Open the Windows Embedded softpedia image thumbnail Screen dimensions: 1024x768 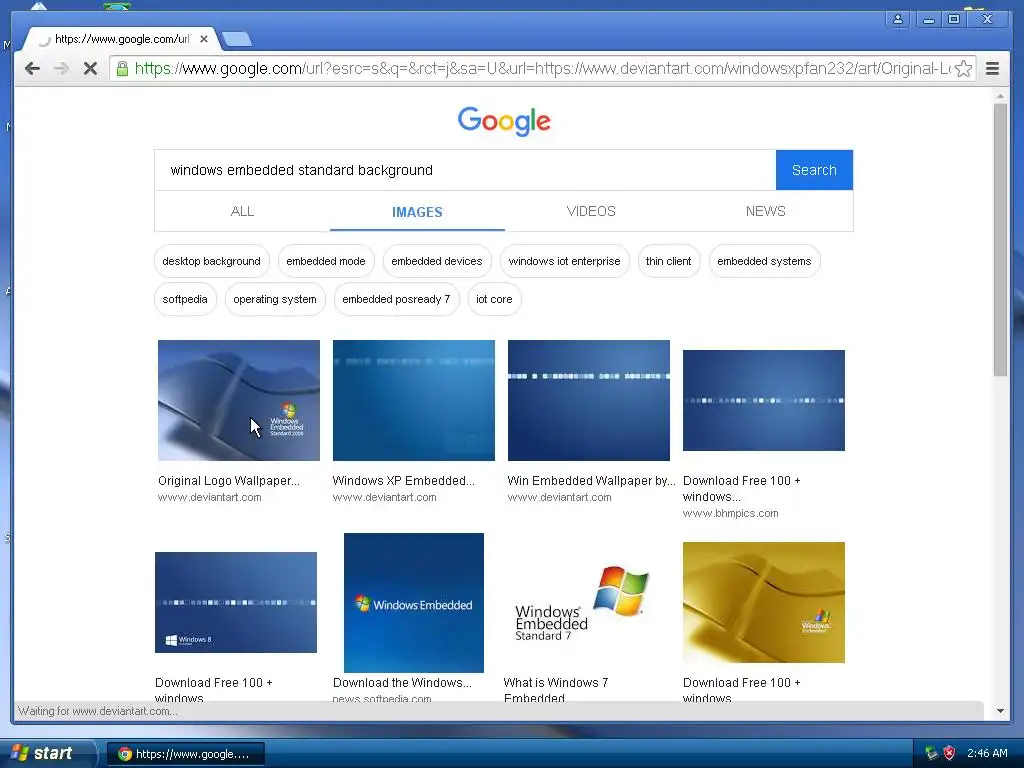413,603
